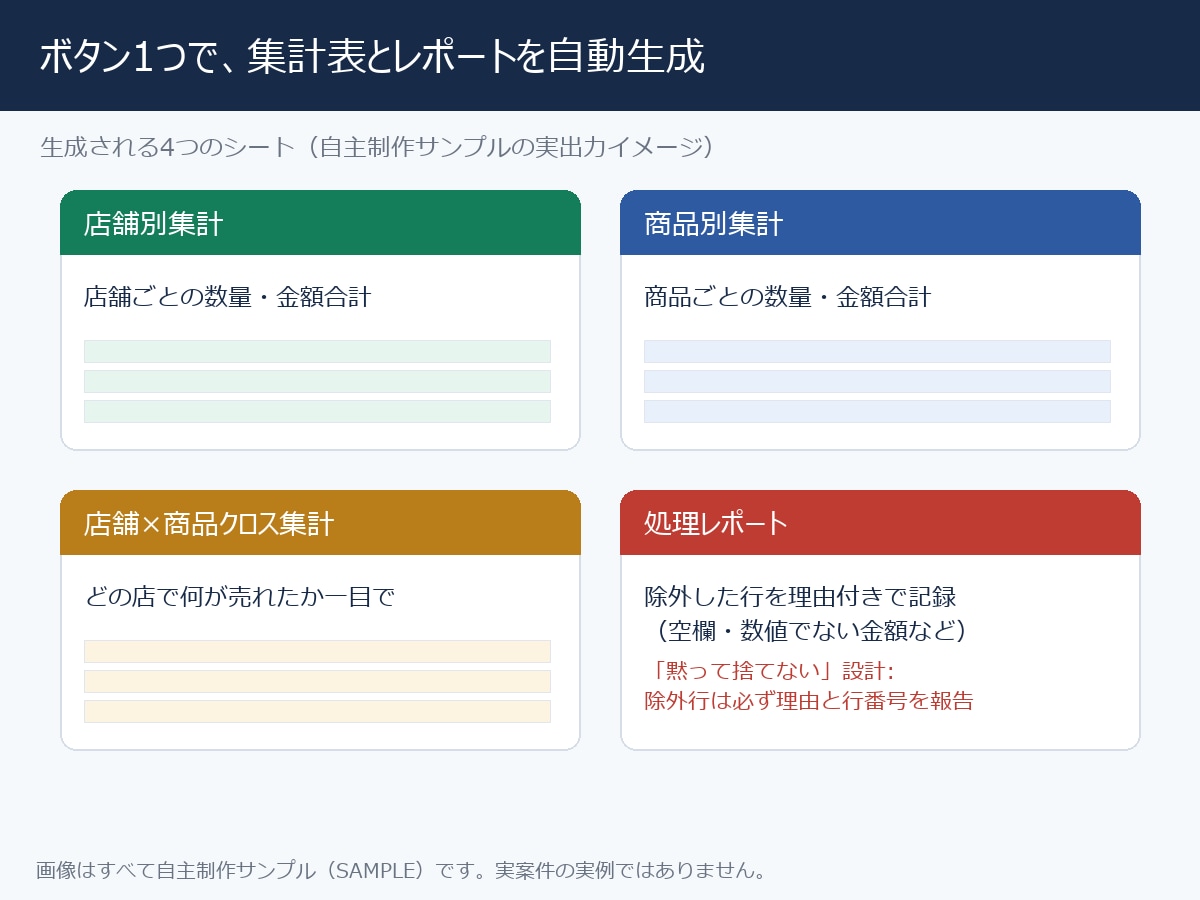The height and width of the screenshot is (900, 1200).
Task: Click the title ボタン1つで、集計表とレポートを自動生成
Action: tap(372, 57)
